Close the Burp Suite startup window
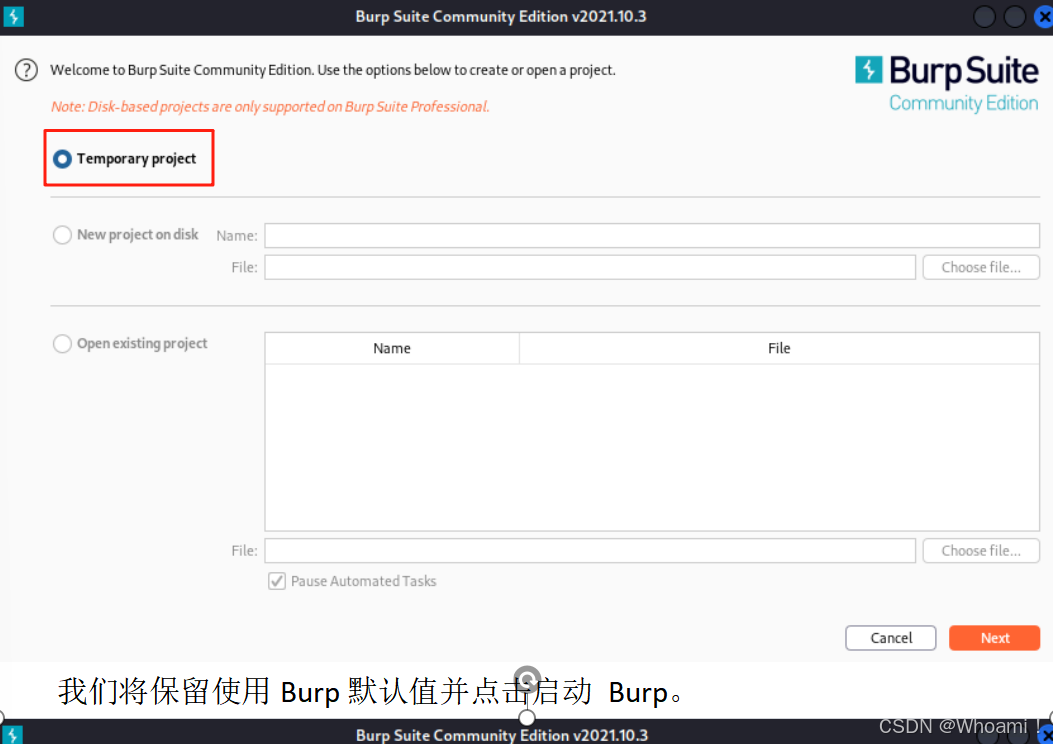The height and width of the screenshot is (744, 1053). click(x=1044, y=16)
